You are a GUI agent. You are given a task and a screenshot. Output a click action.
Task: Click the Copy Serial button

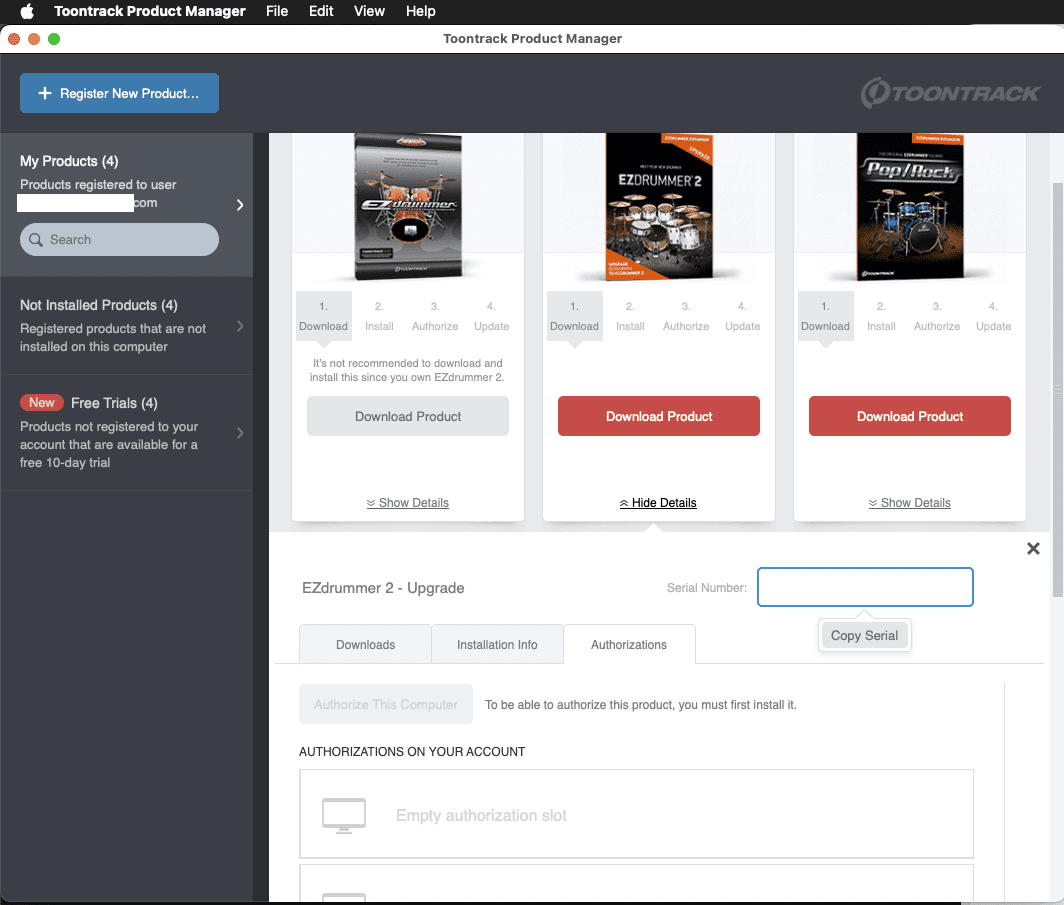(x=864, y=636)
